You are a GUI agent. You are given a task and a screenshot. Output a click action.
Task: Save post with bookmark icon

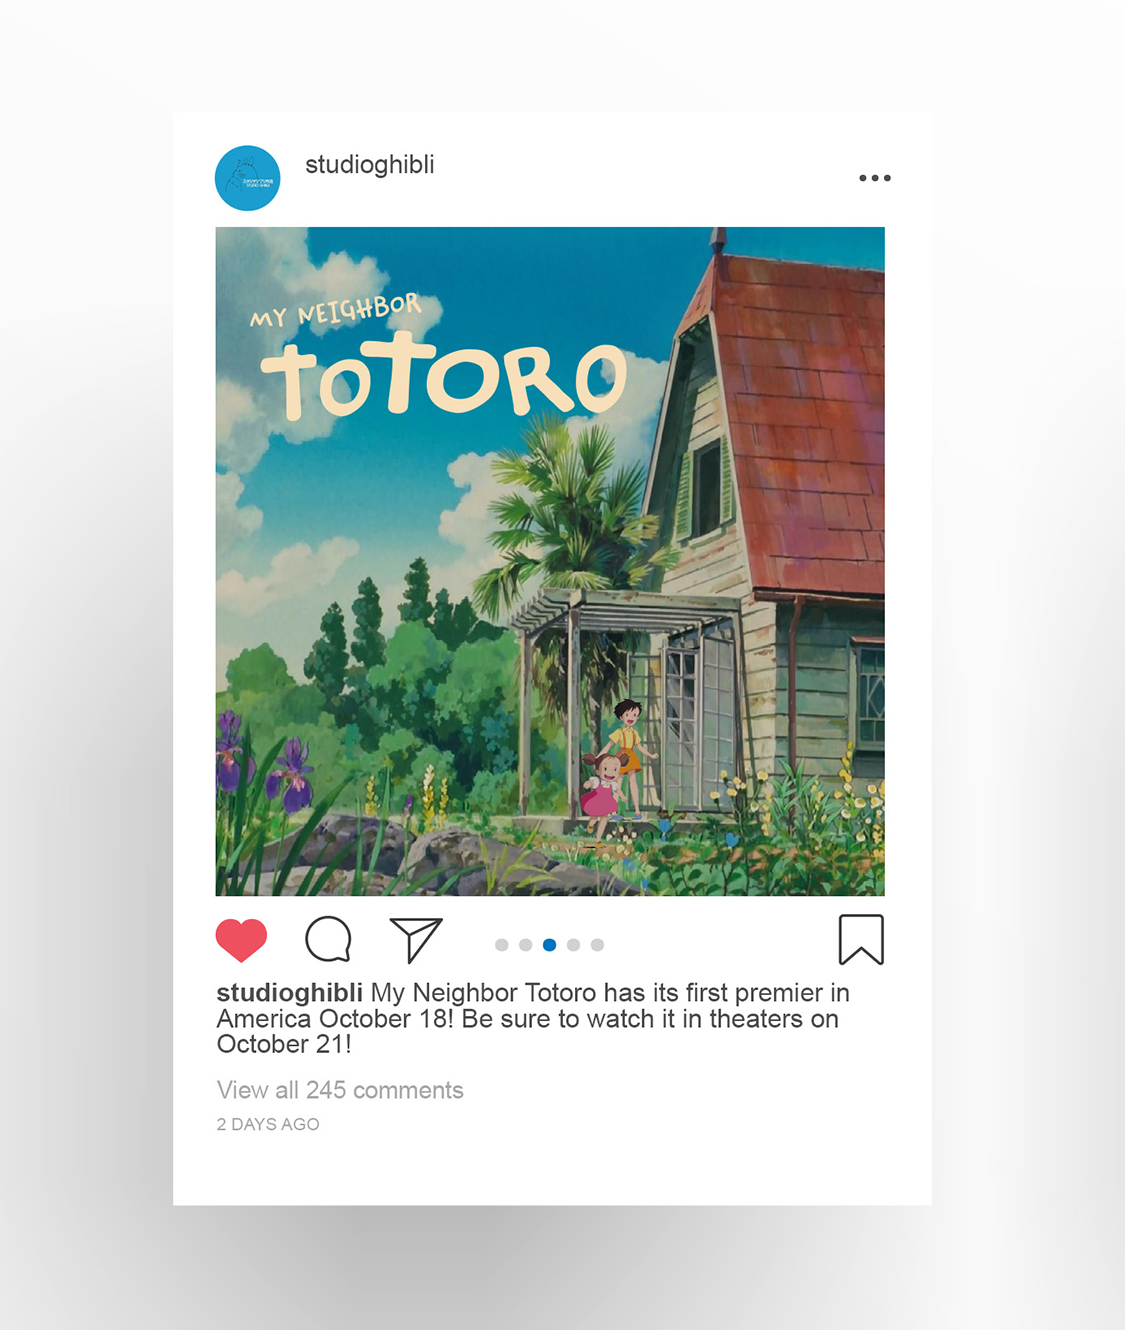pos(861,939)
